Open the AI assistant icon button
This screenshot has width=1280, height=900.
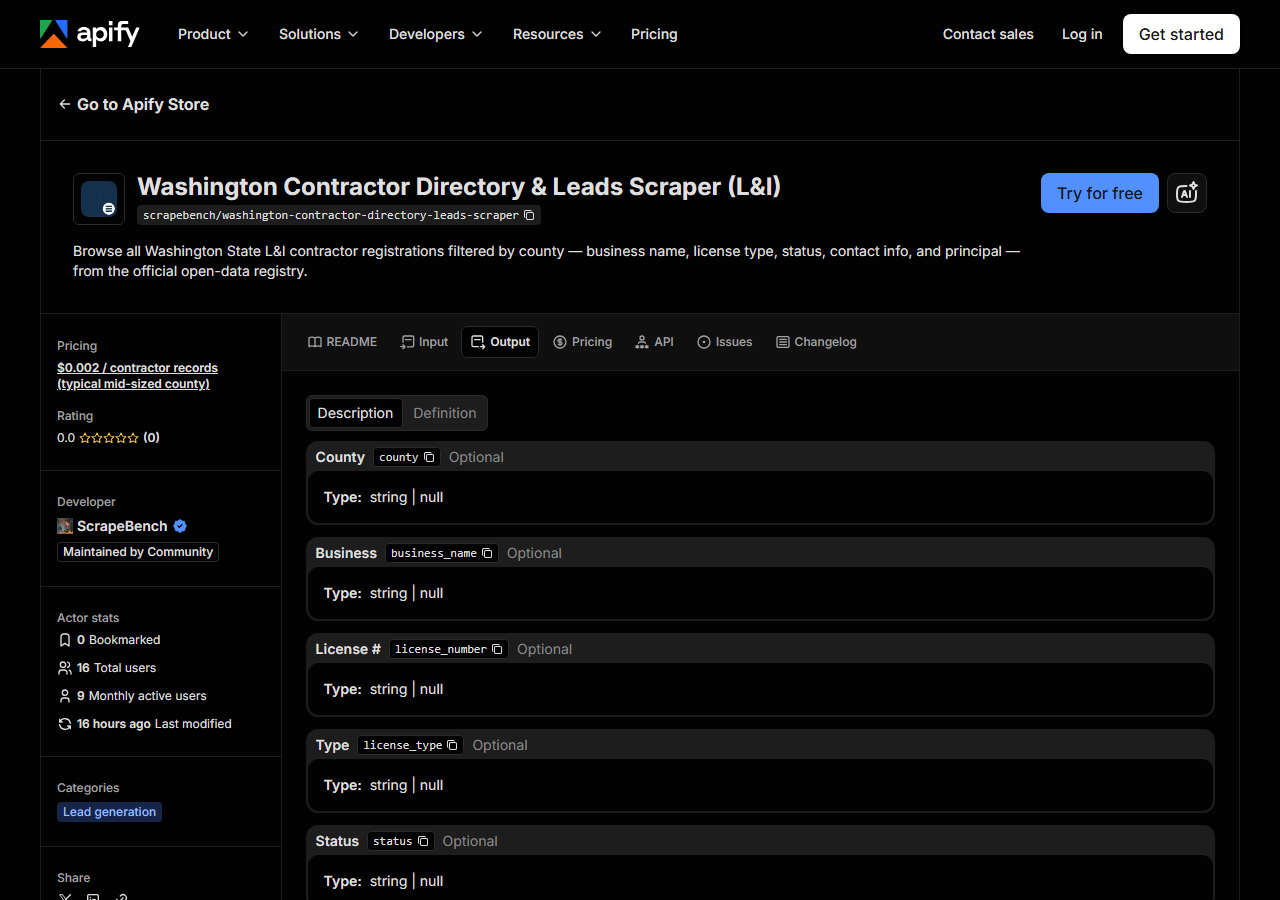click(1187, 193)
